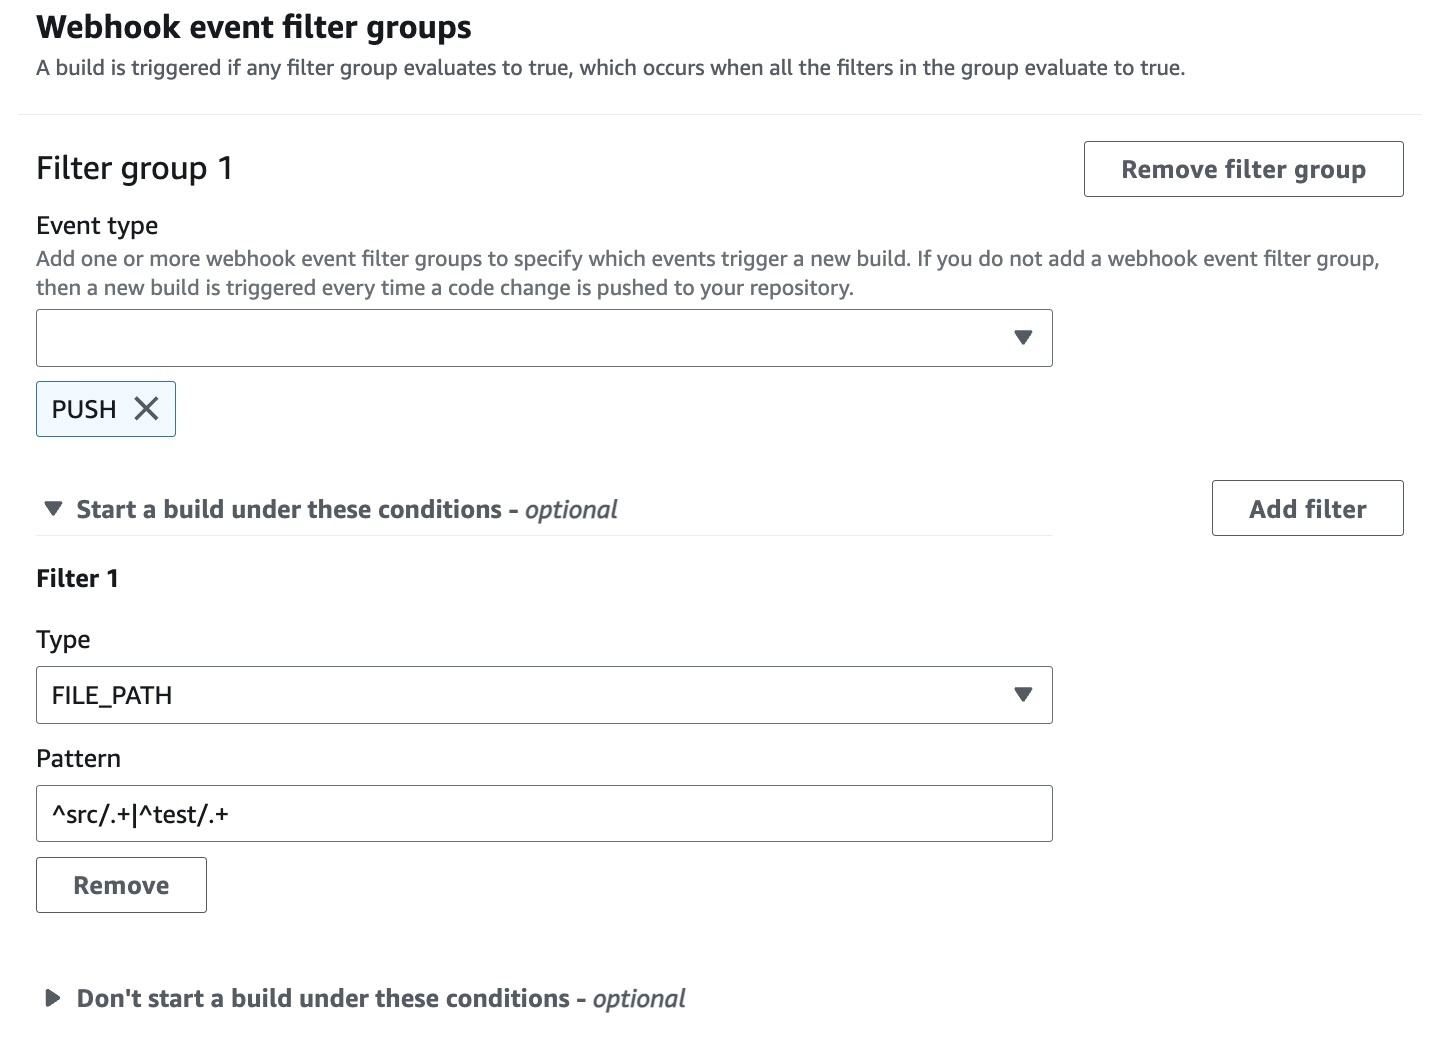Click Remove filter group
This screenshot has height=1056, width=1436.
(x=1243, y=169)
